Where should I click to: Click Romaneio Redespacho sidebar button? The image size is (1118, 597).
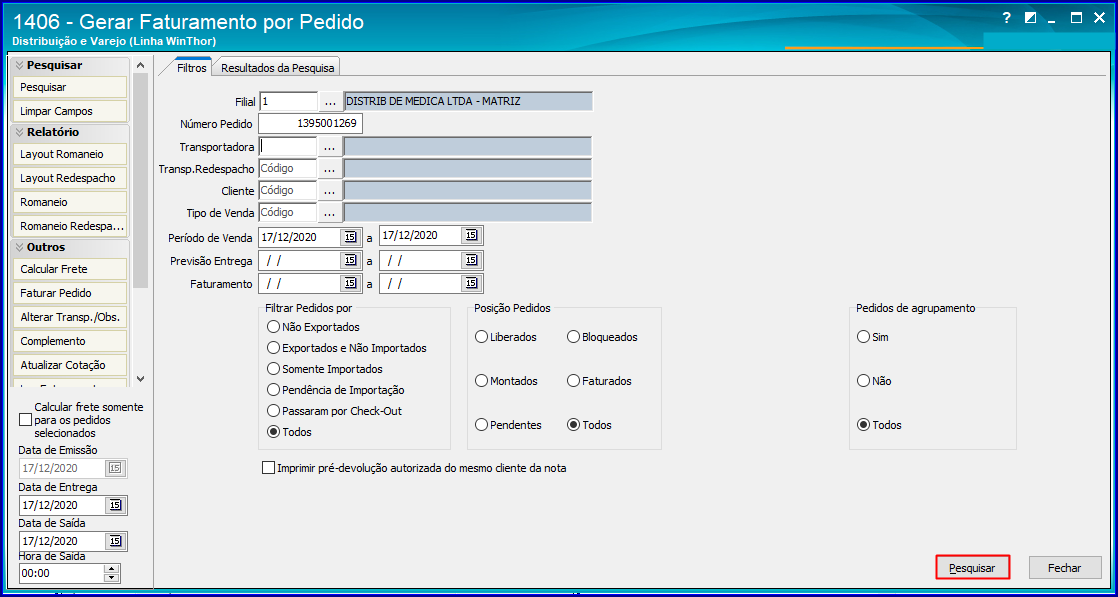point(70,227)
